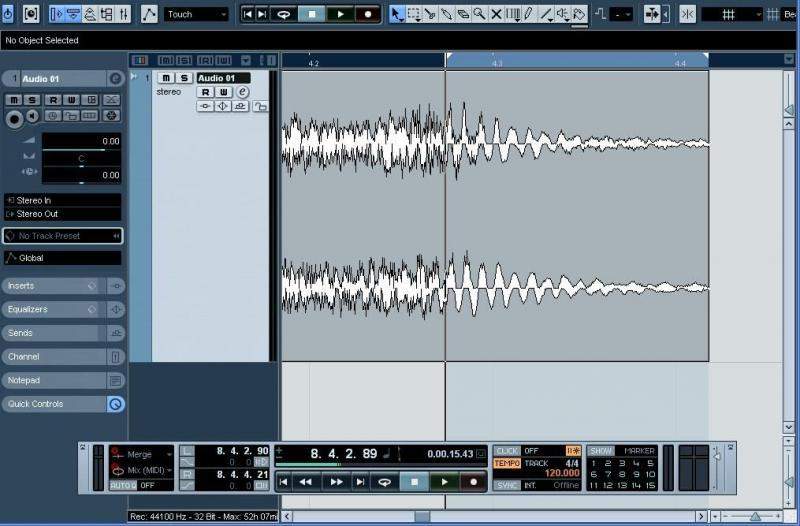
Task: Select the Draw pencil tool
Action: point(529,14)
